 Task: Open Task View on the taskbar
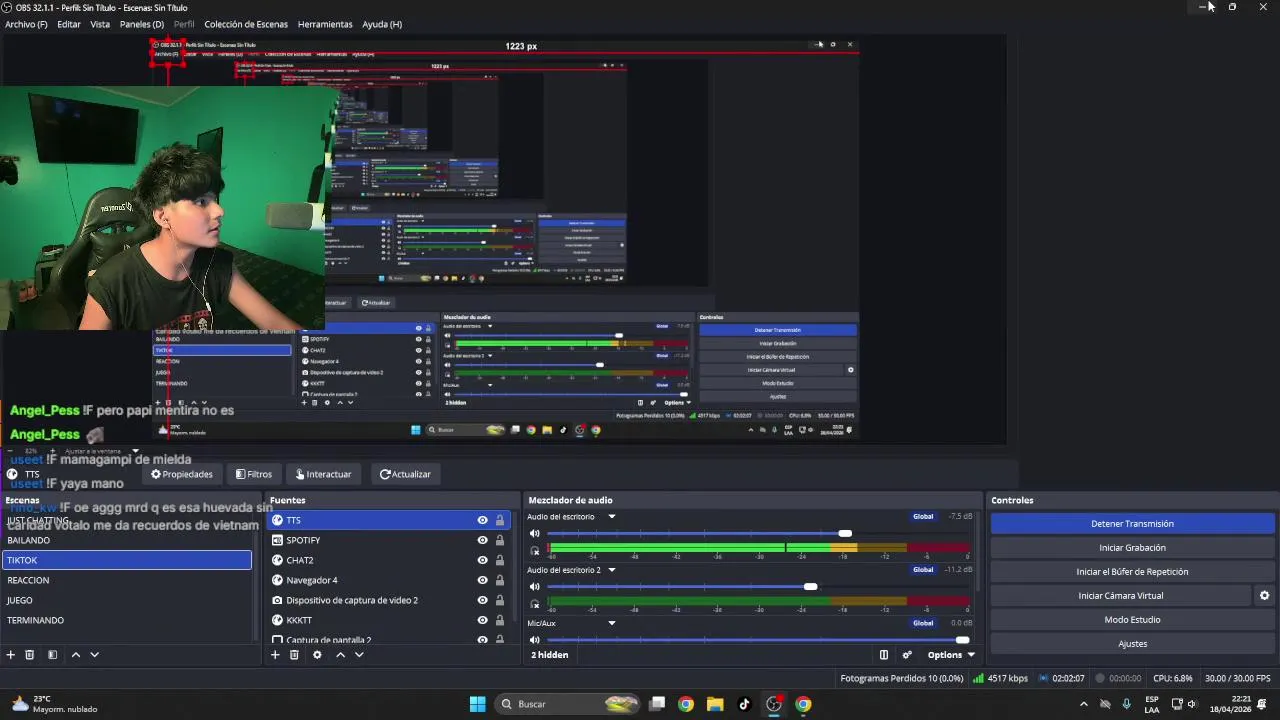pos(657,704)
